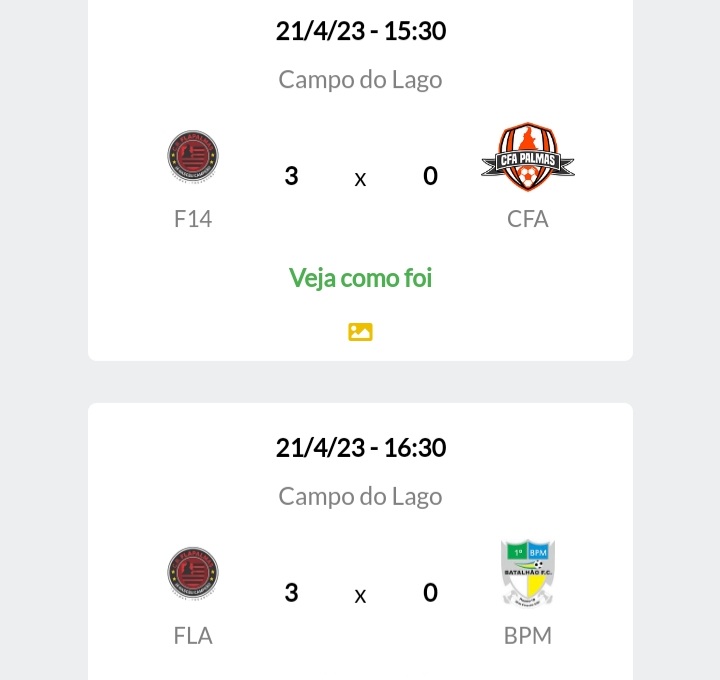Click the x between F14 and CFA scores
Screen dimensions: 720x680
(x=360, y=180)
